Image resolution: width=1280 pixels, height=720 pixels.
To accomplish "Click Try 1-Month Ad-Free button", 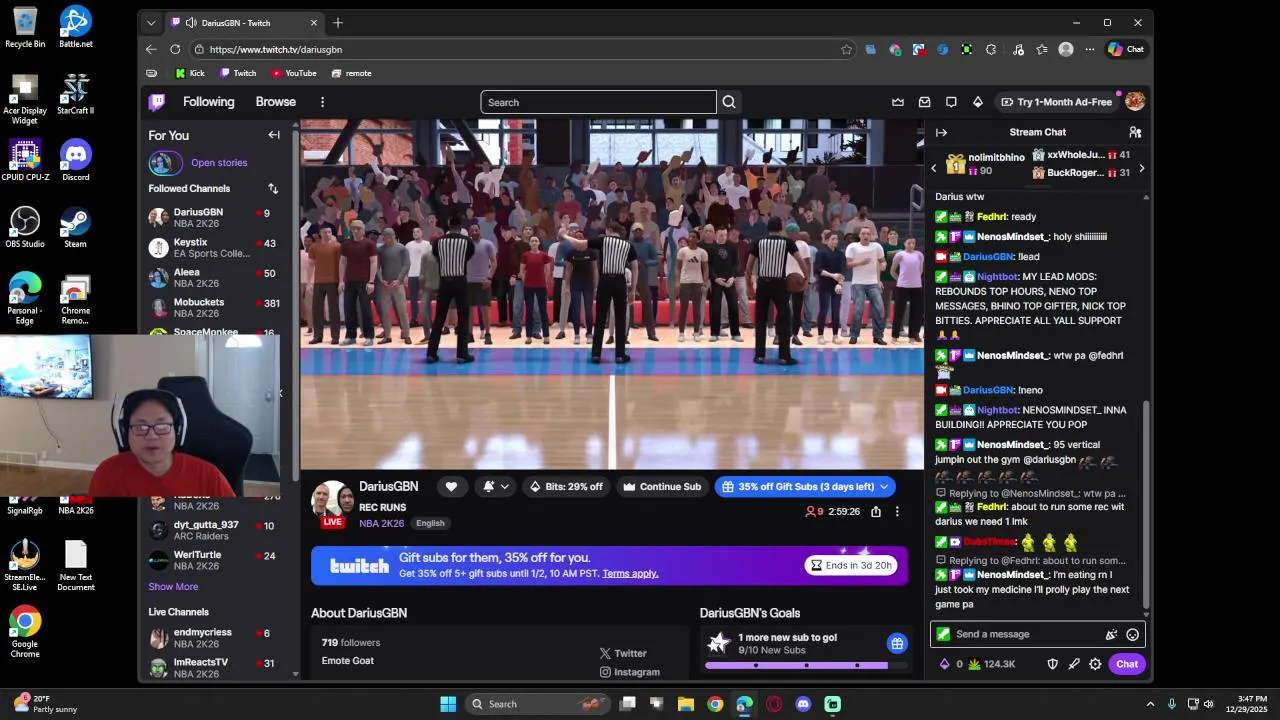I will (1056, 102).
